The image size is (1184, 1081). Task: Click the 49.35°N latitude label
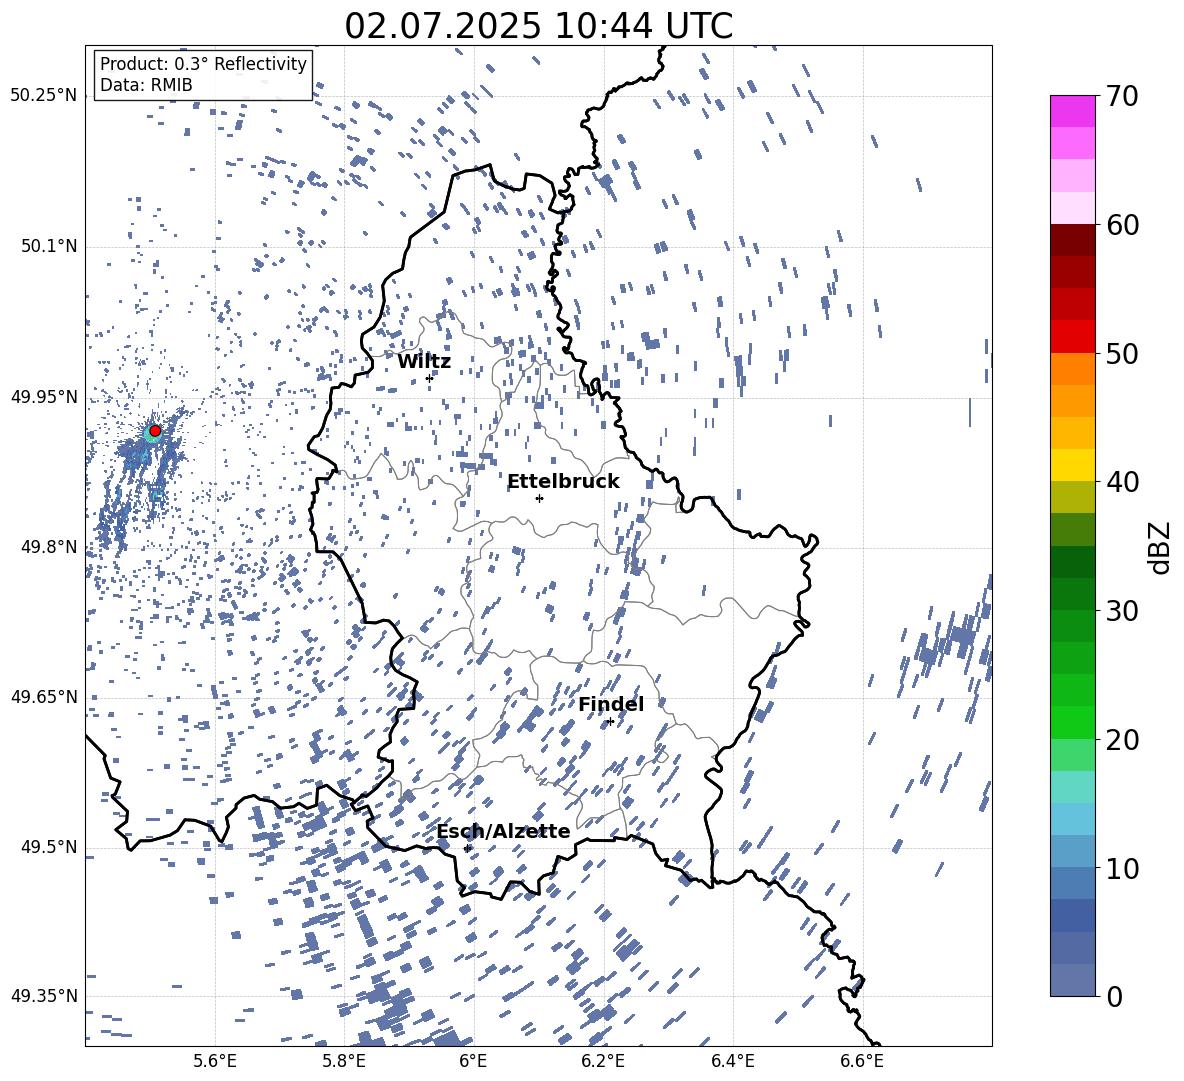44,996
